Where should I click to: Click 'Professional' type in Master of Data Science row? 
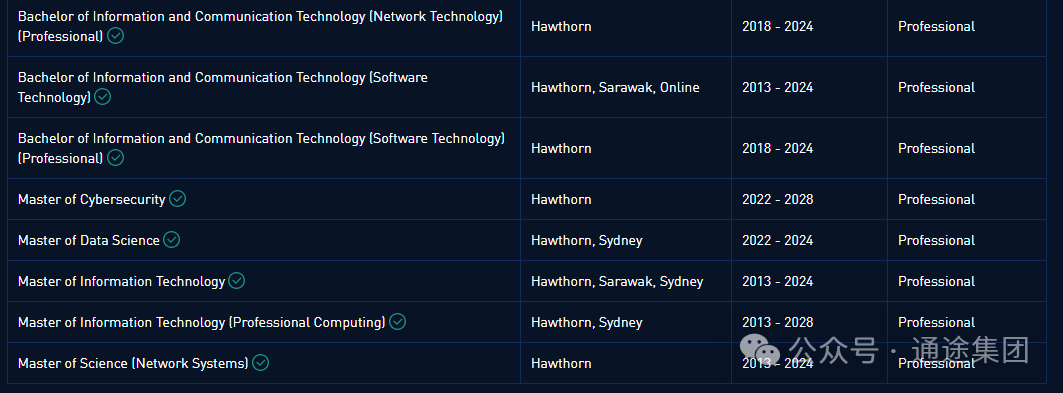(x=936, y=241)
